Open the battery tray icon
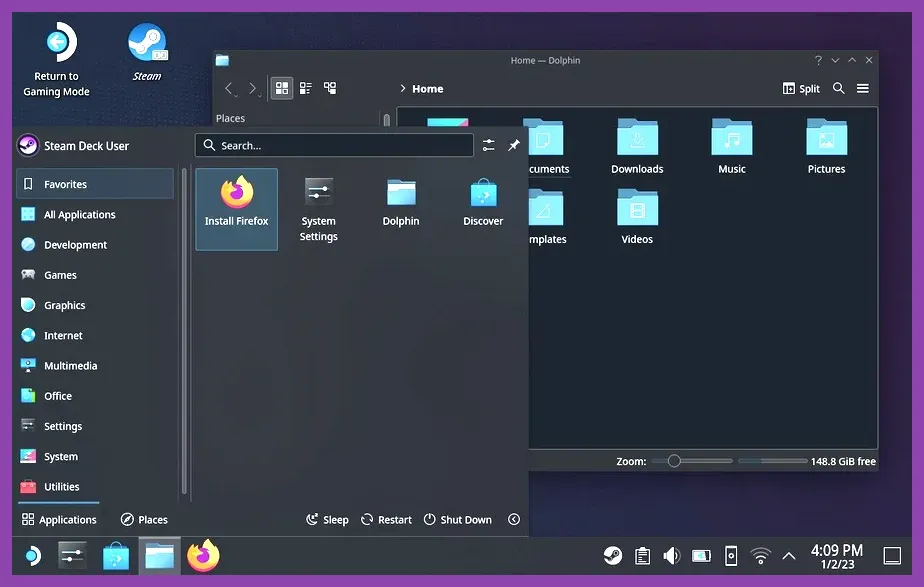Screen dimensions: 924x587 (x=701, y=556)
